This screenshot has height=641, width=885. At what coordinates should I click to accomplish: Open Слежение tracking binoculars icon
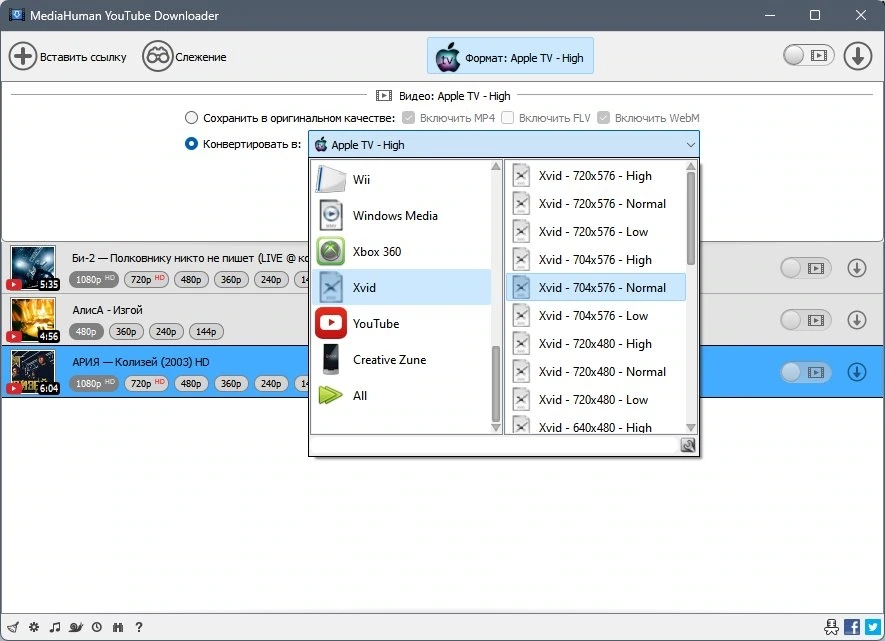tap(157, 56)
